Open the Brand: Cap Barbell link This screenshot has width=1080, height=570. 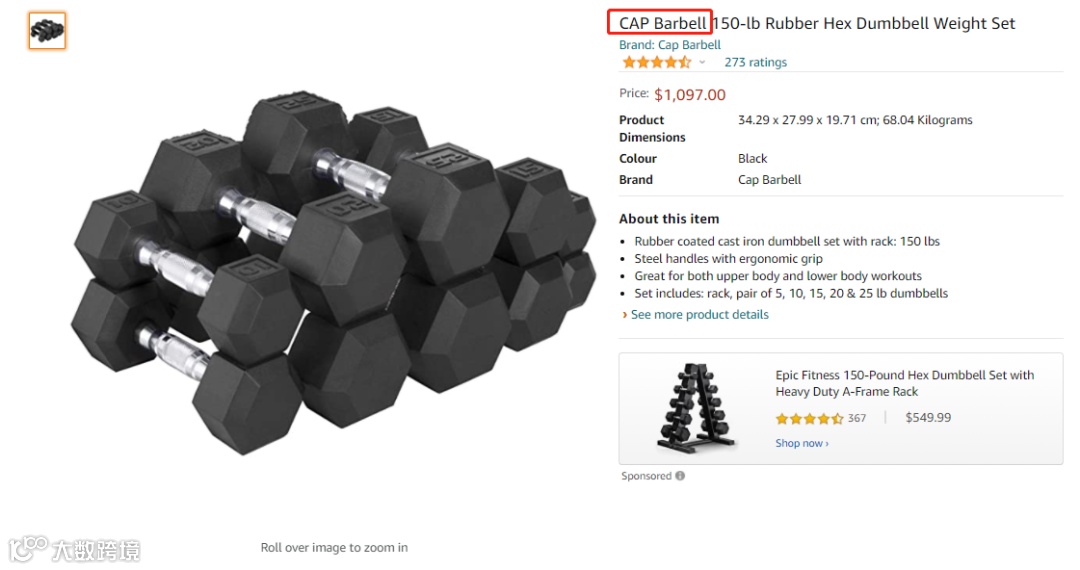[x=669, y=45]
